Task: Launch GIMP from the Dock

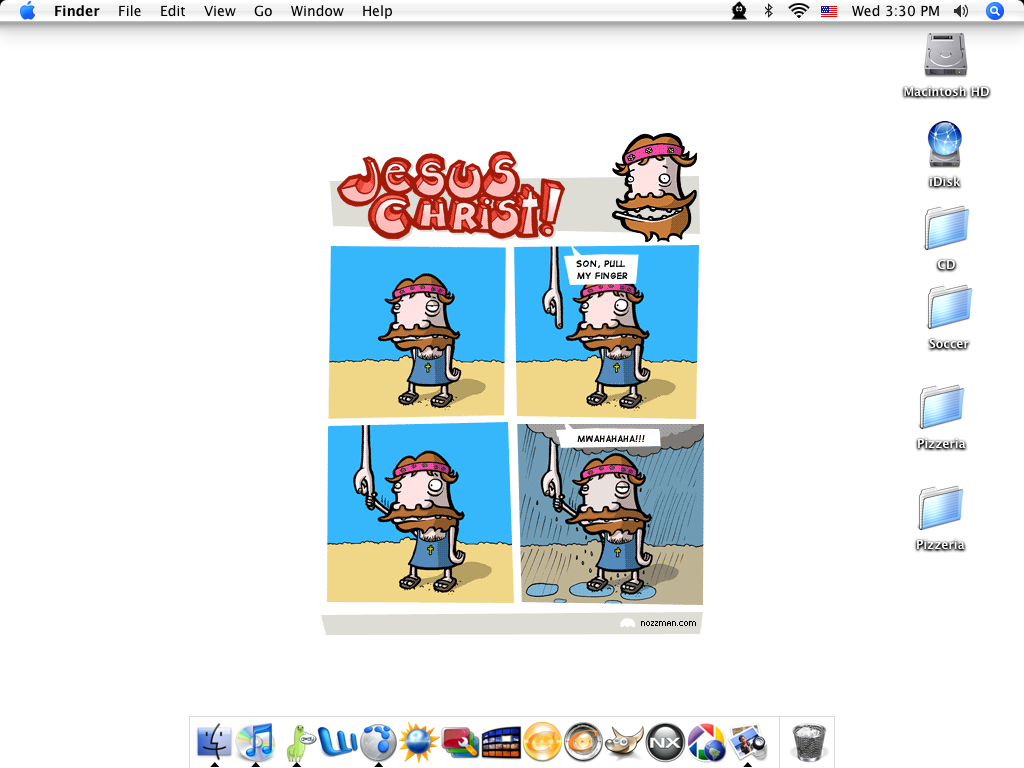Action: (x=624, y=743)
